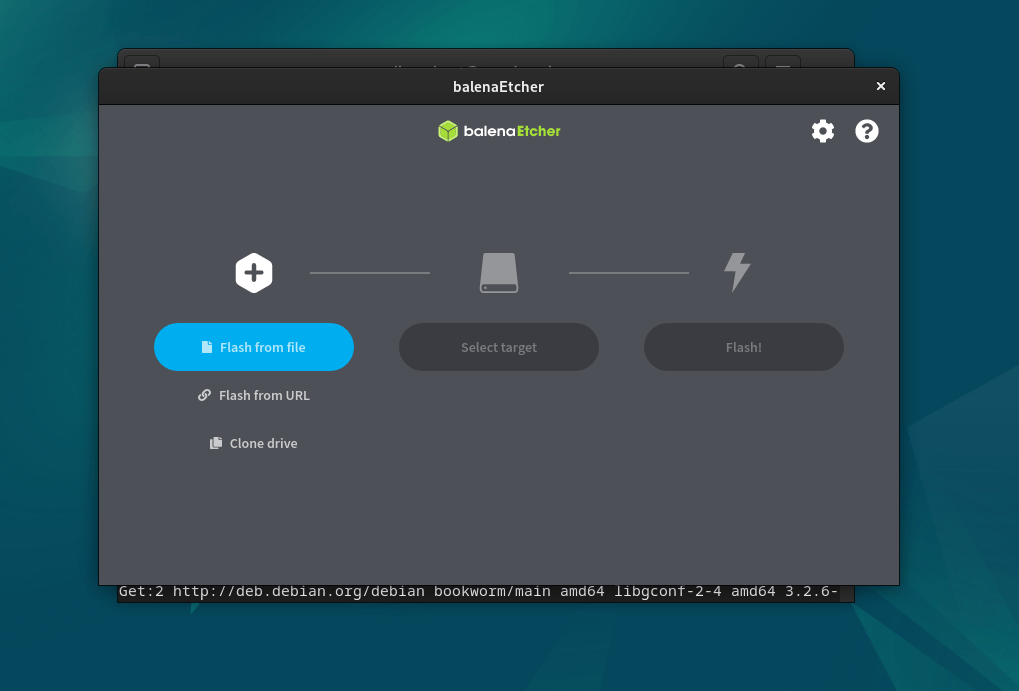Click the copy icon beside Clone drive

(215, 443)
